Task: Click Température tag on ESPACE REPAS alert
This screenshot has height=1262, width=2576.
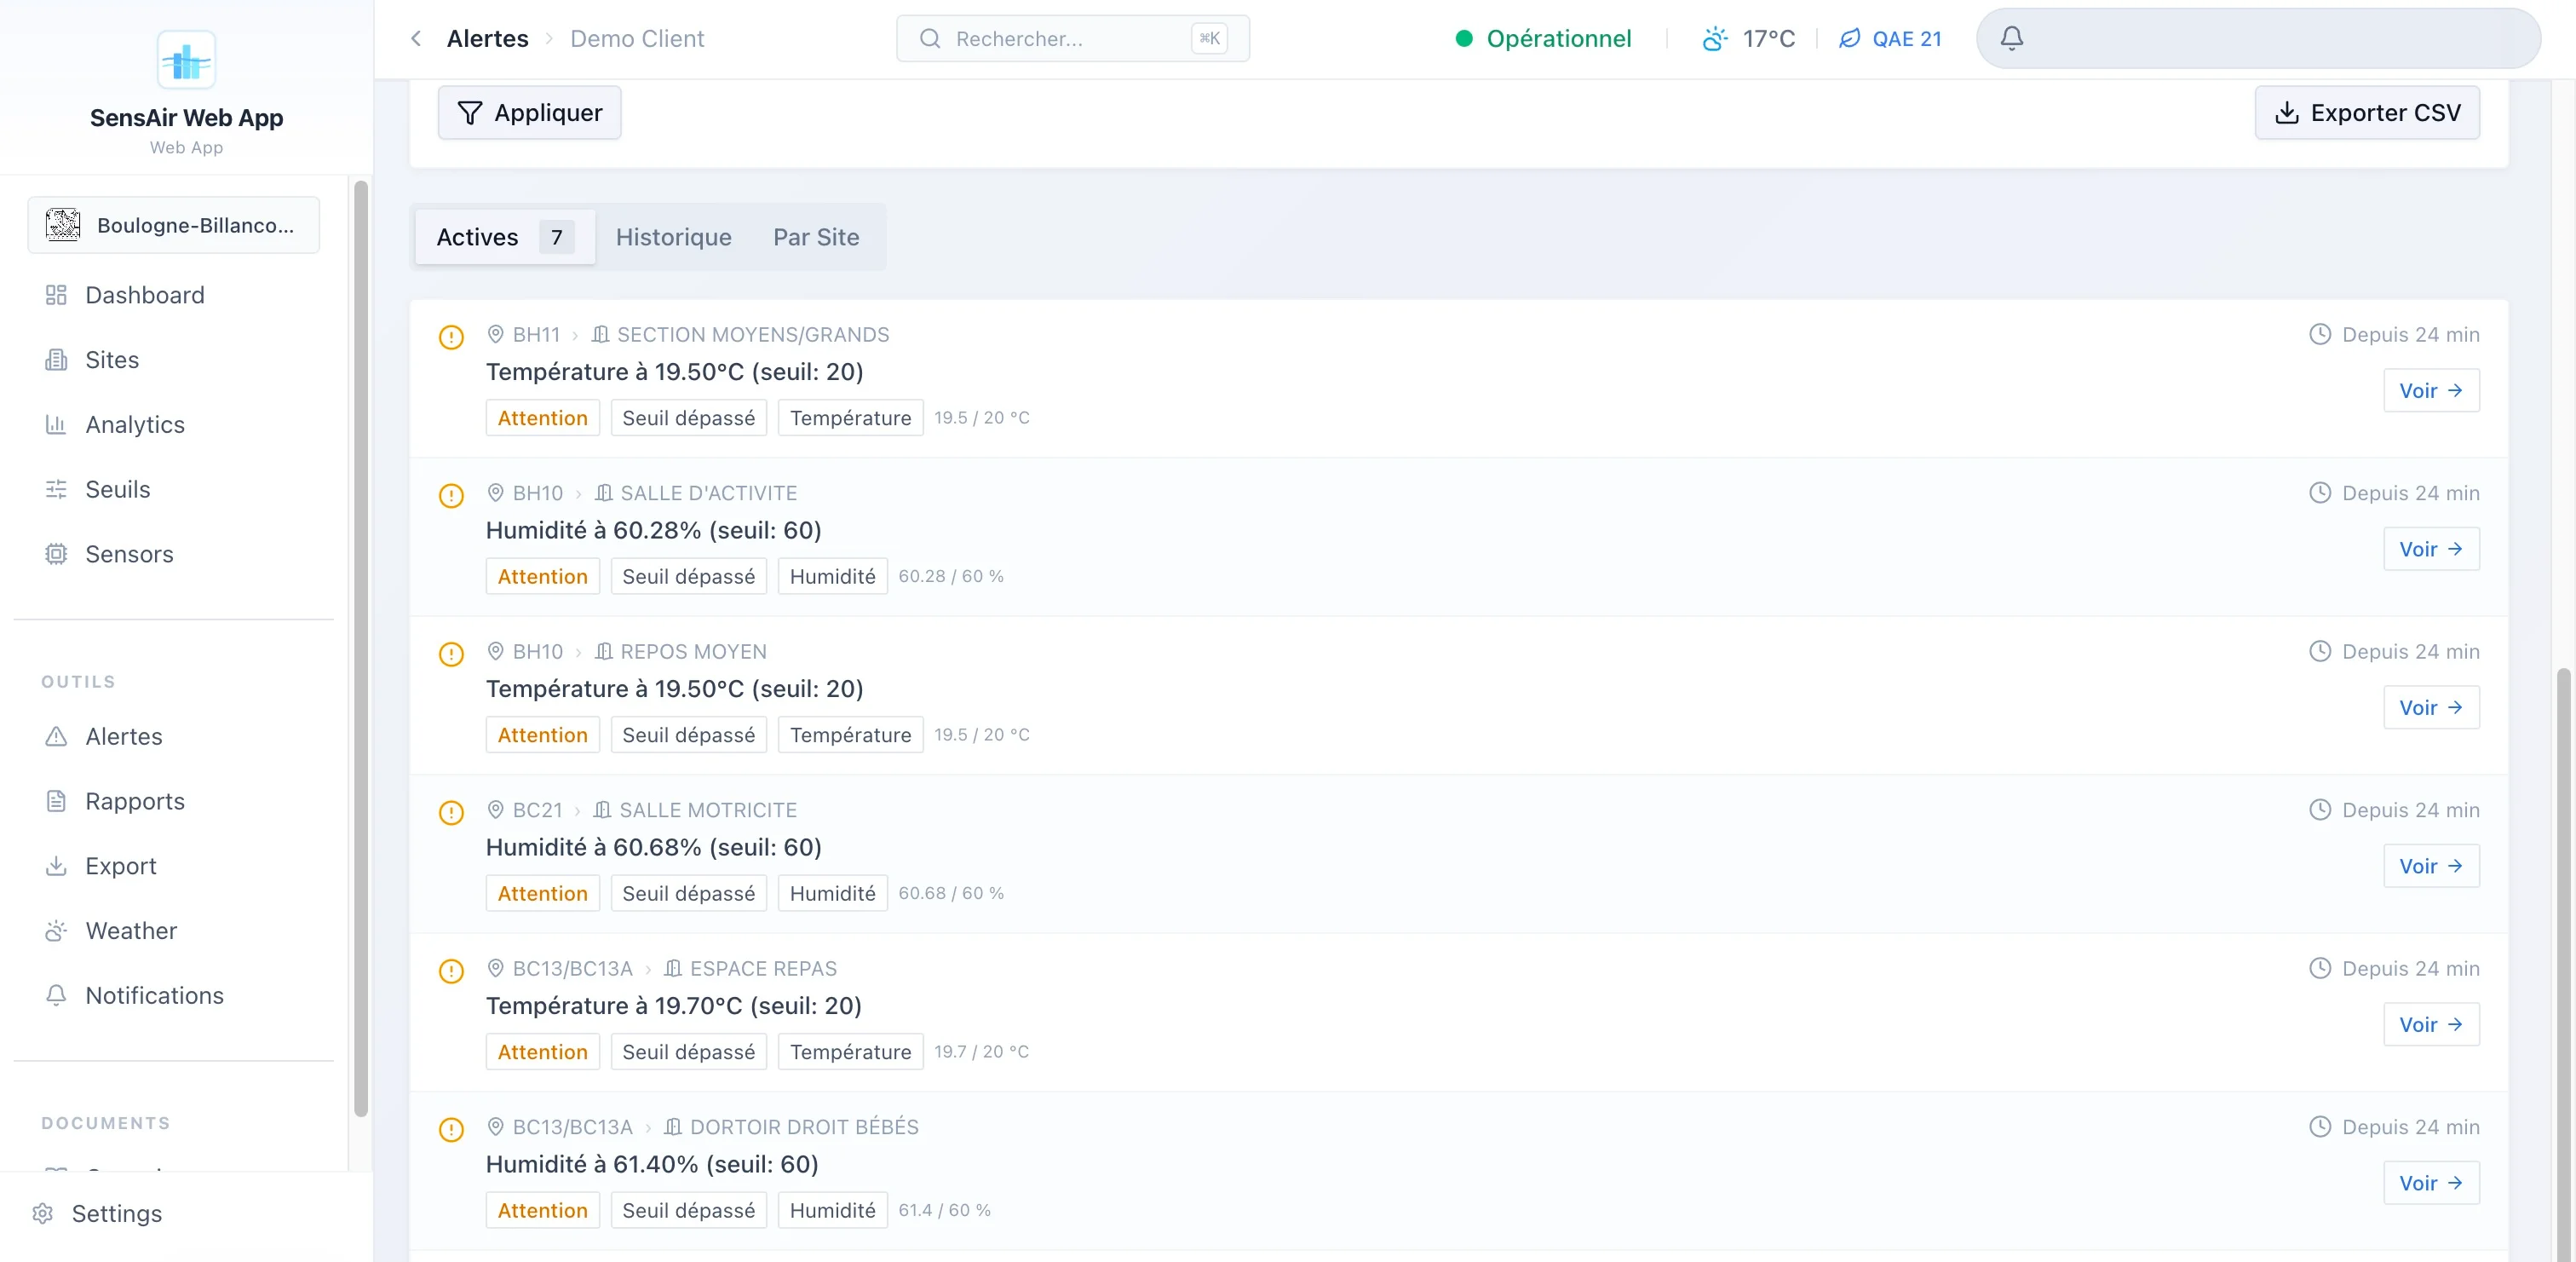Action: pos(850,1052)
